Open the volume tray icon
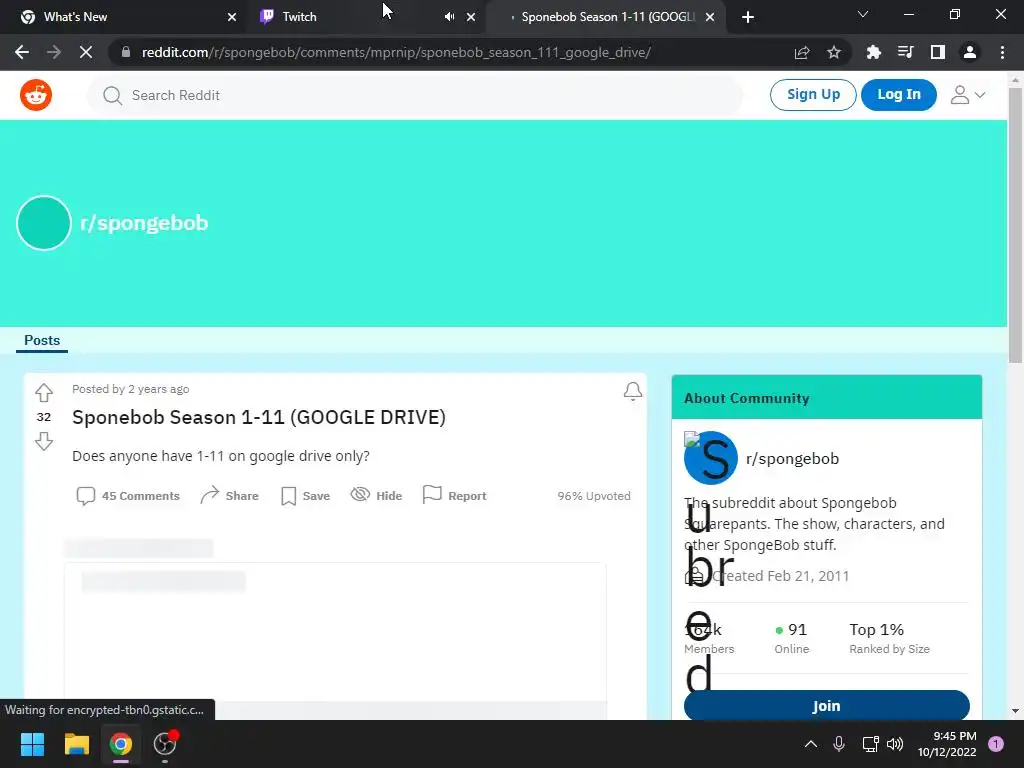Screen dimensions: 1024x768 tap(895, 744)
